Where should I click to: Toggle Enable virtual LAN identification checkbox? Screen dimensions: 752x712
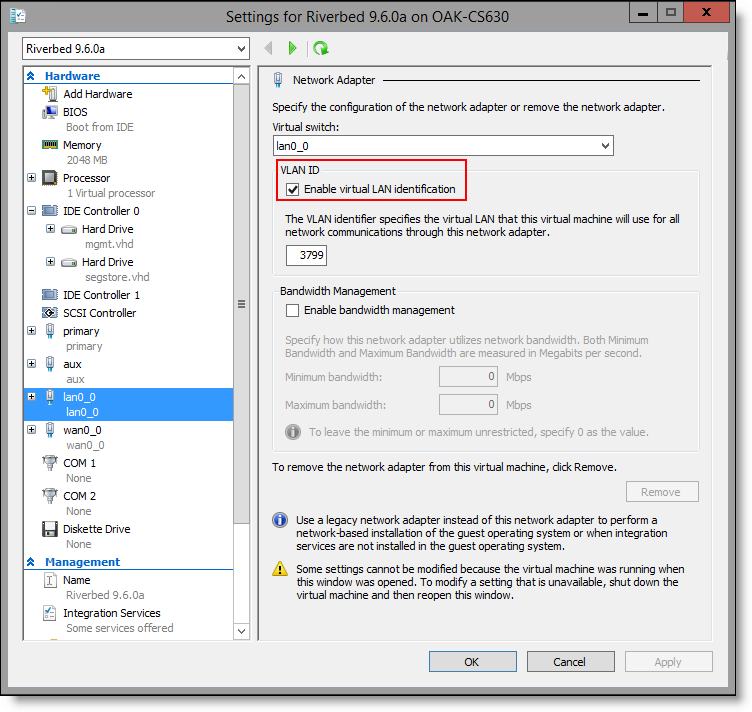click(292, 189)
